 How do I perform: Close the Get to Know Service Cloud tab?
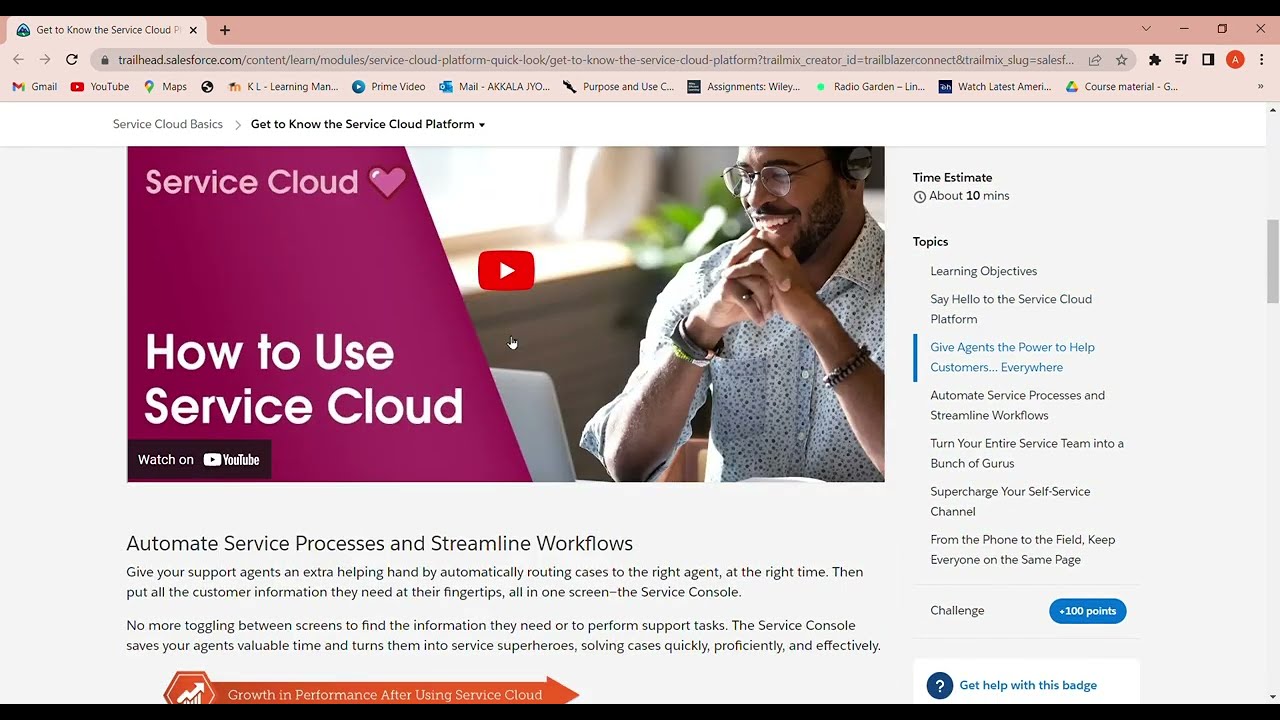coord(193,30)
